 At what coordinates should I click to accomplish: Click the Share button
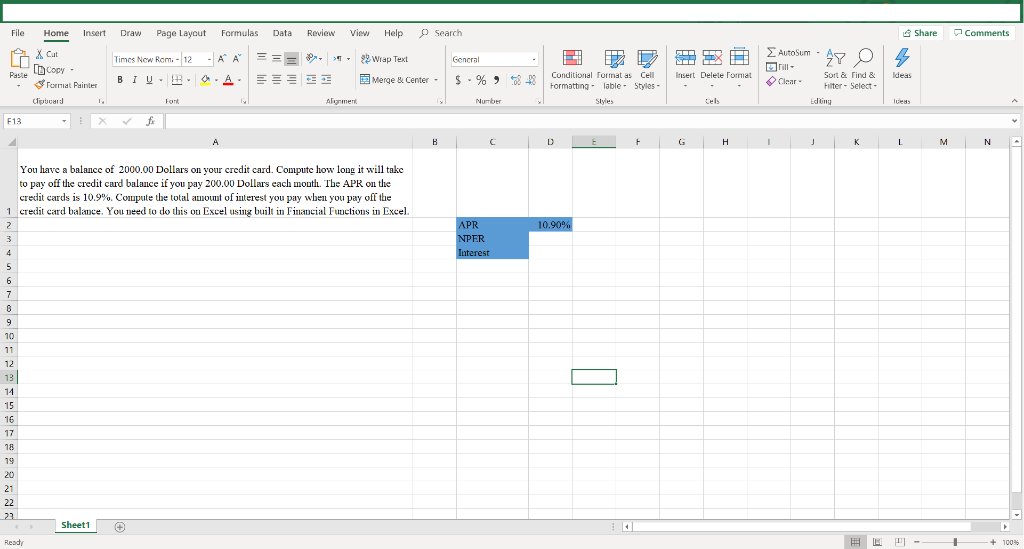click(x=920, y=33)
